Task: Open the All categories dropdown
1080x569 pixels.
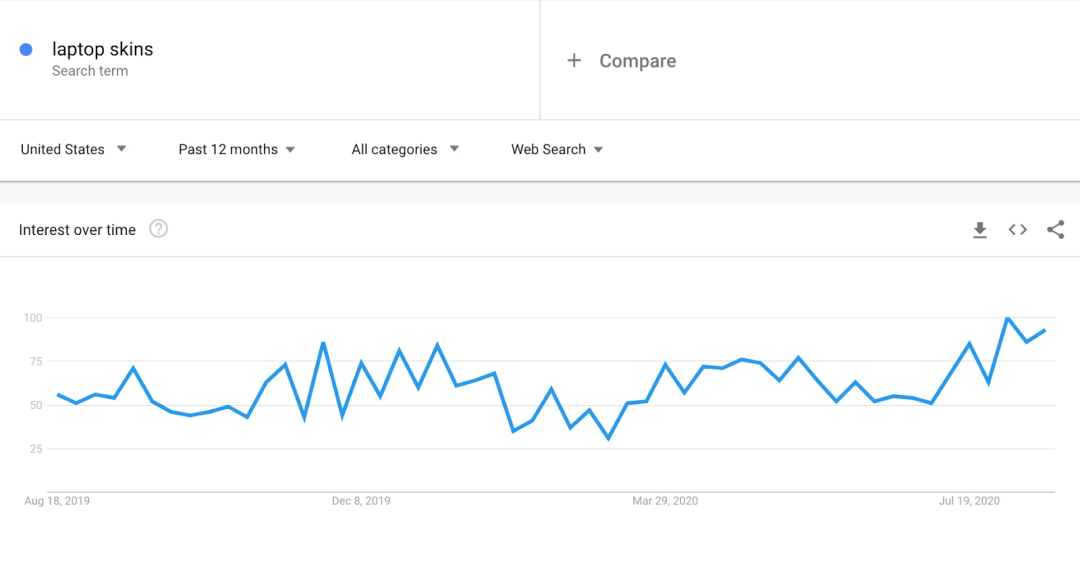Action: [405, 149]
